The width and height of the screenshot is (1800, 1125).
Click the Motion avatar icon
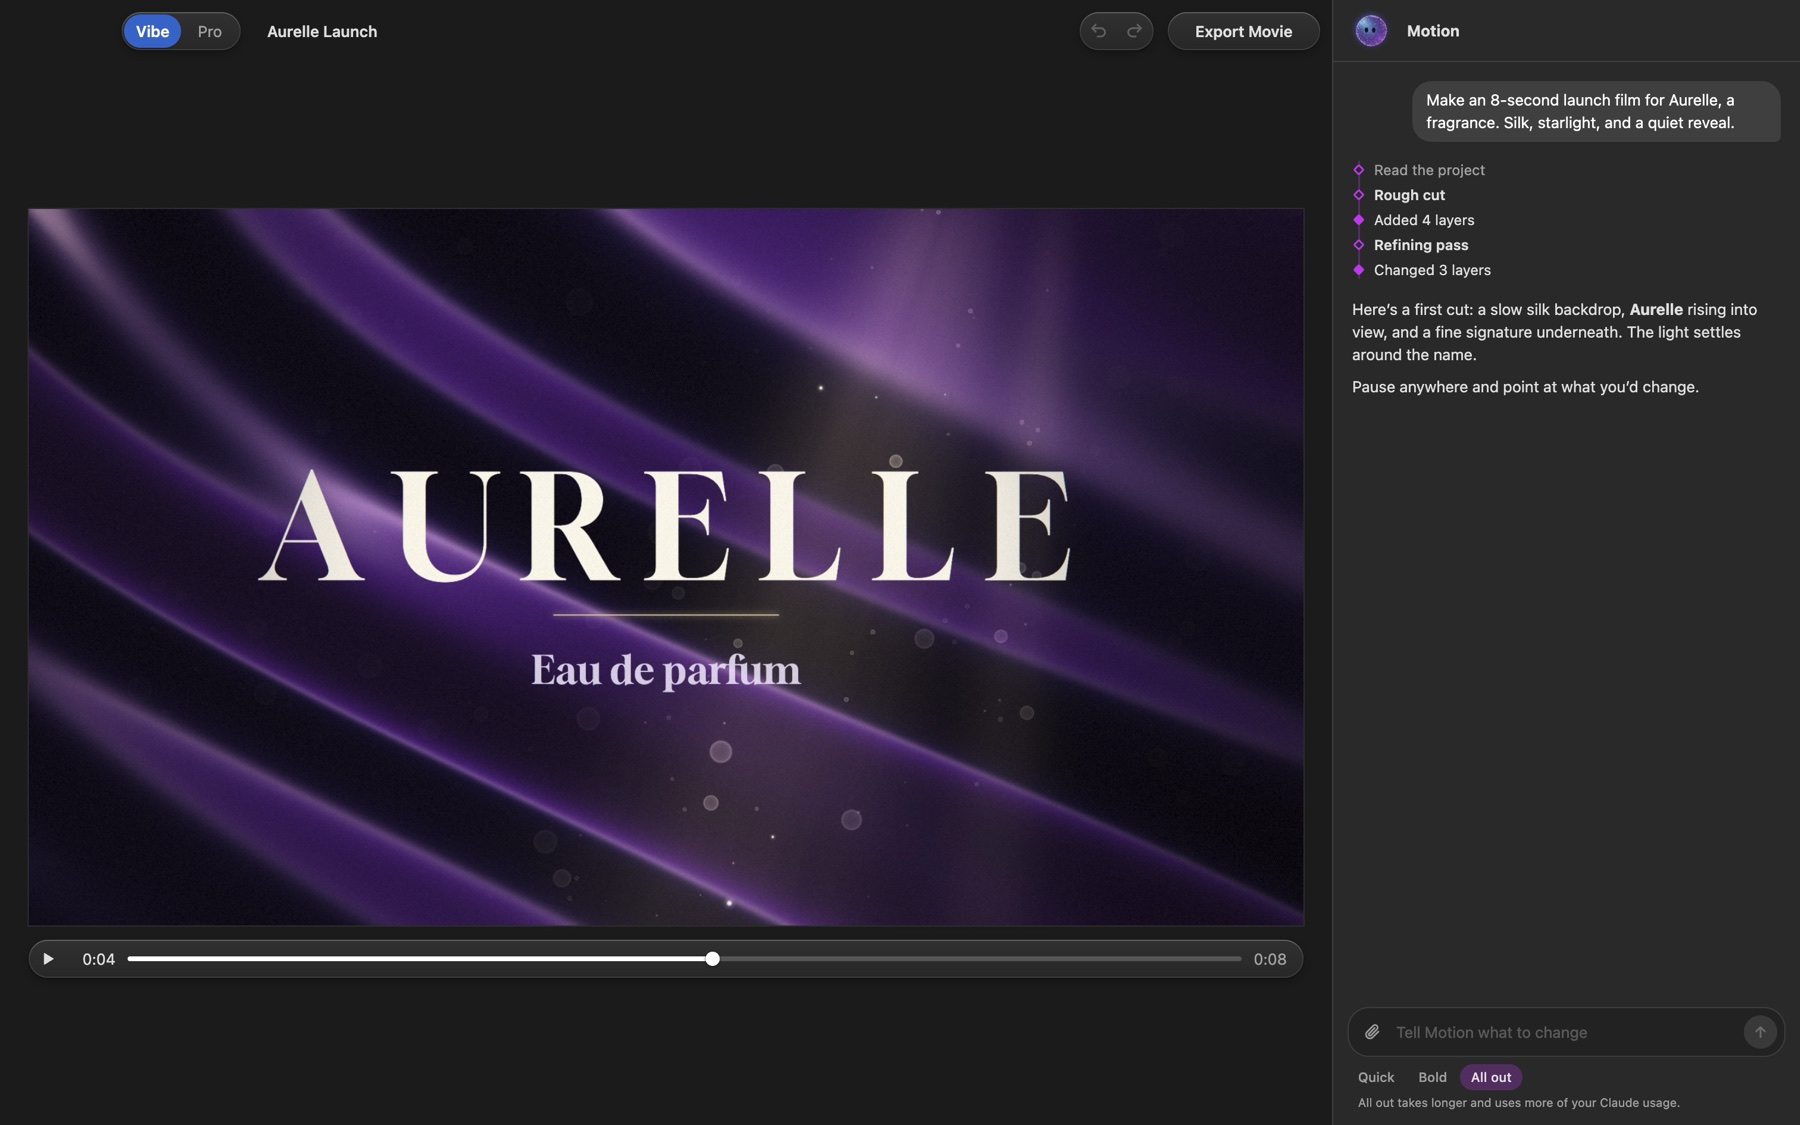click(1370, 31)
